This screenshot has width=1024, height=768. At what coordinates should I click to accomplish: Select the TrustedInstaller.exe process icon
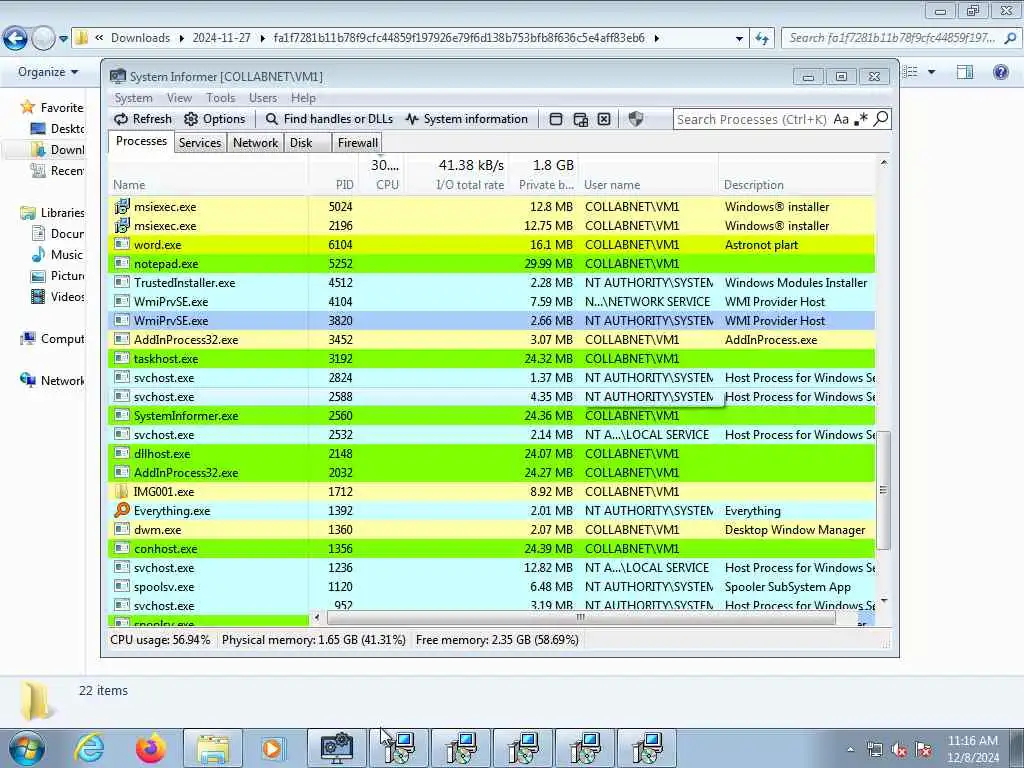point(121,282)
